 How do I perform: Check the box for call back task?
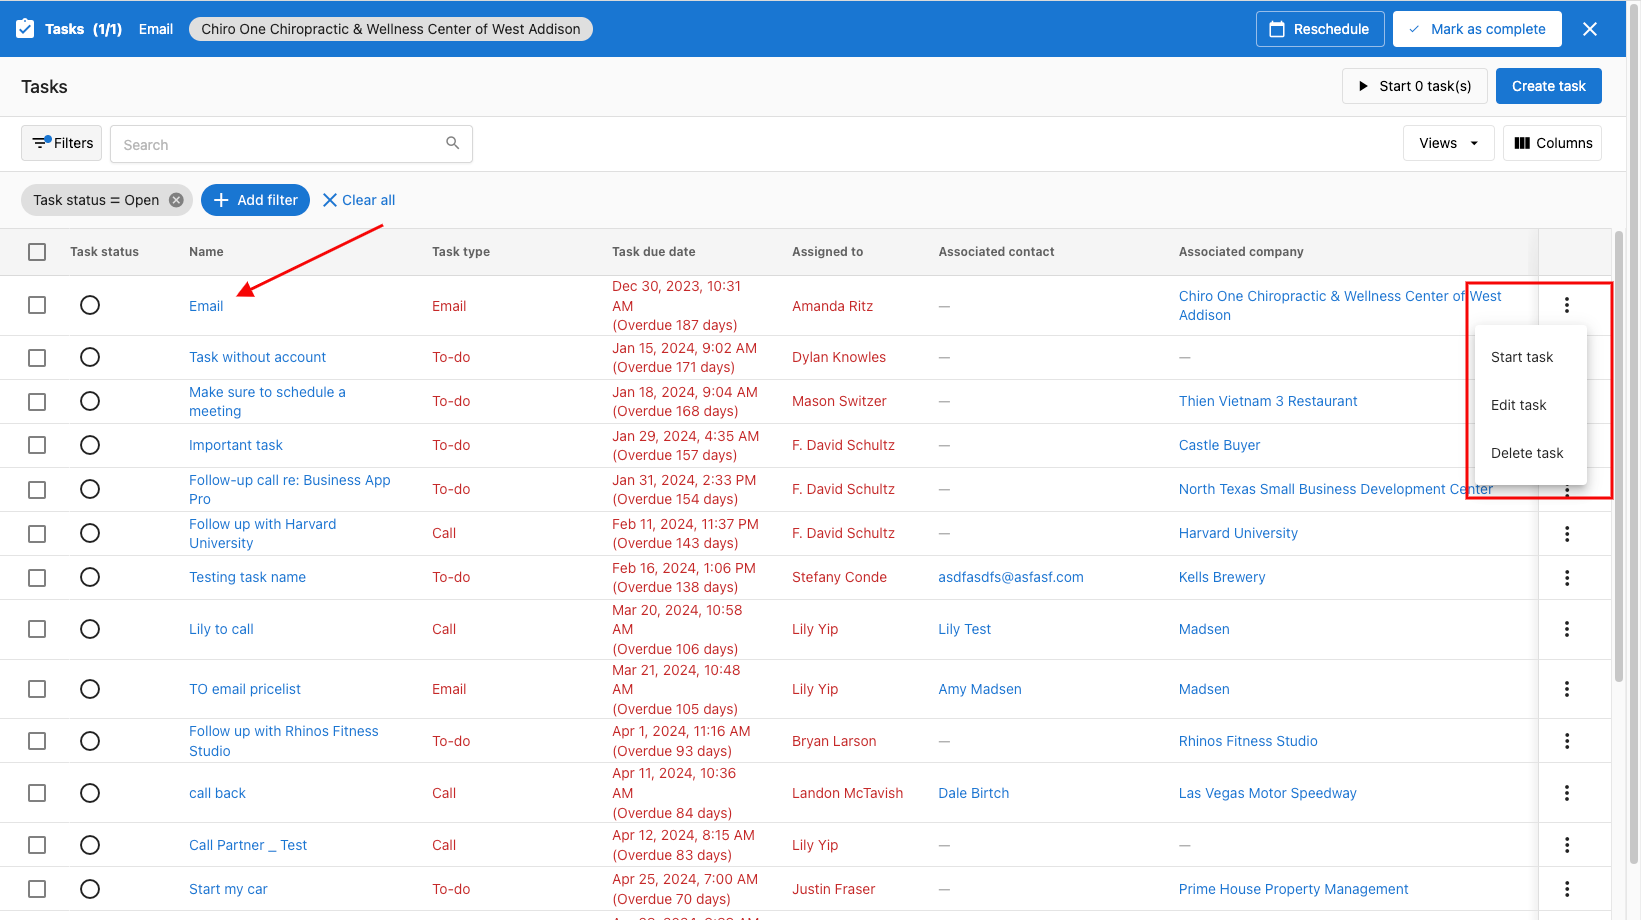[37, 793]
